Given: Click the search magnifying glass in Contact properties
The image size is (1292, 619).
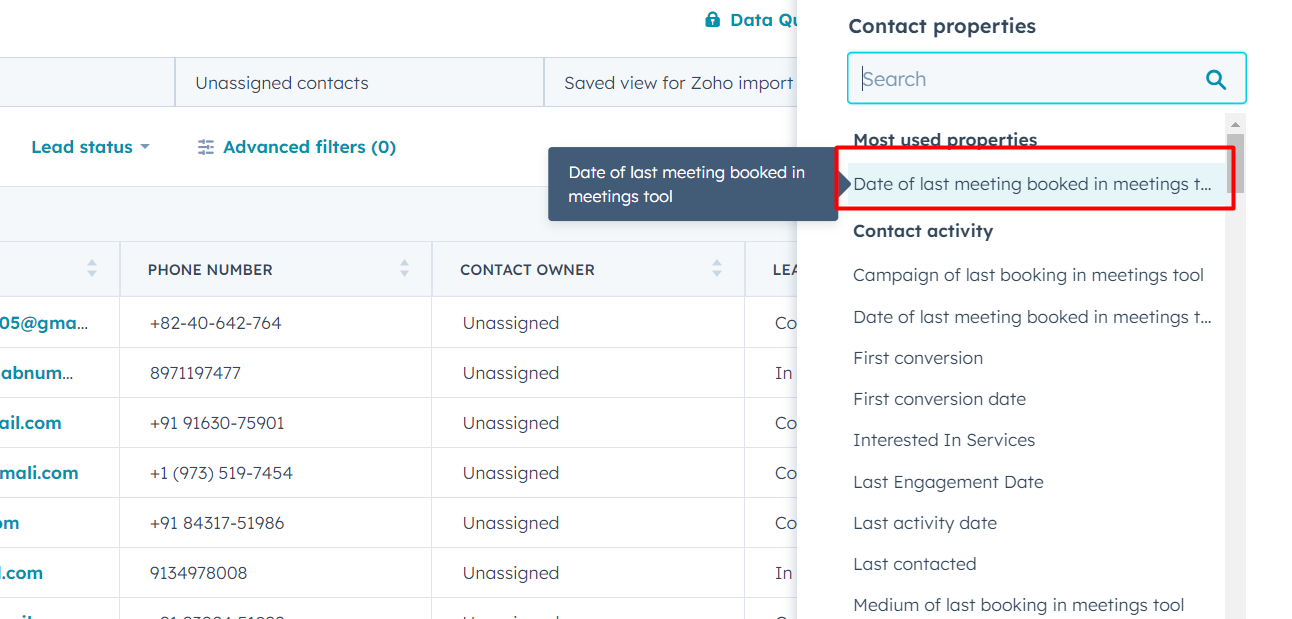Looking at the screenshot, I should tap(1215, 78).
